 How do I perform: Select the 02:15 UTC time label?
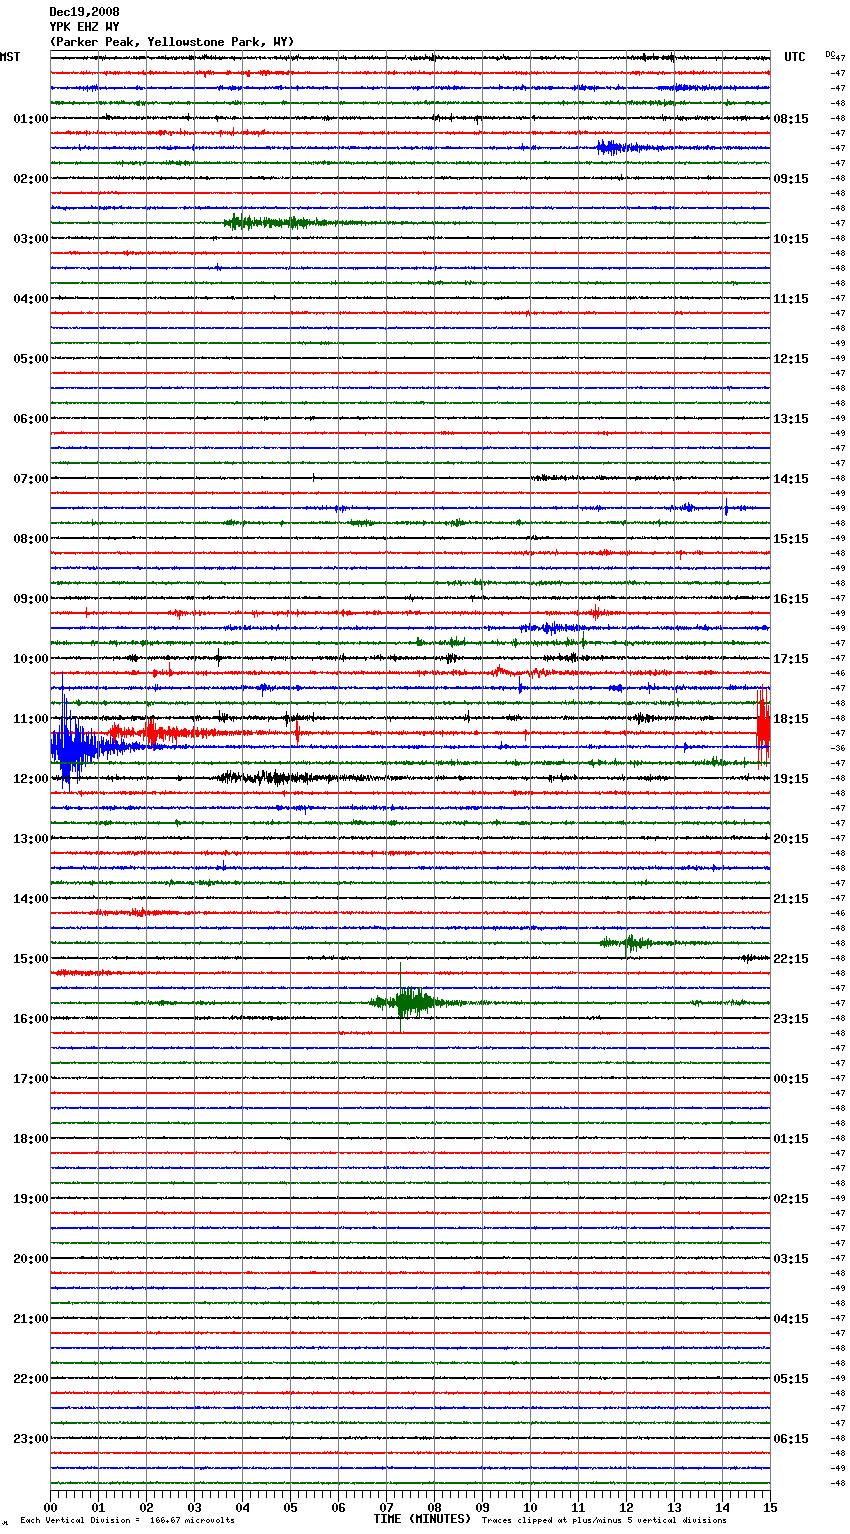coord(791,1199)
